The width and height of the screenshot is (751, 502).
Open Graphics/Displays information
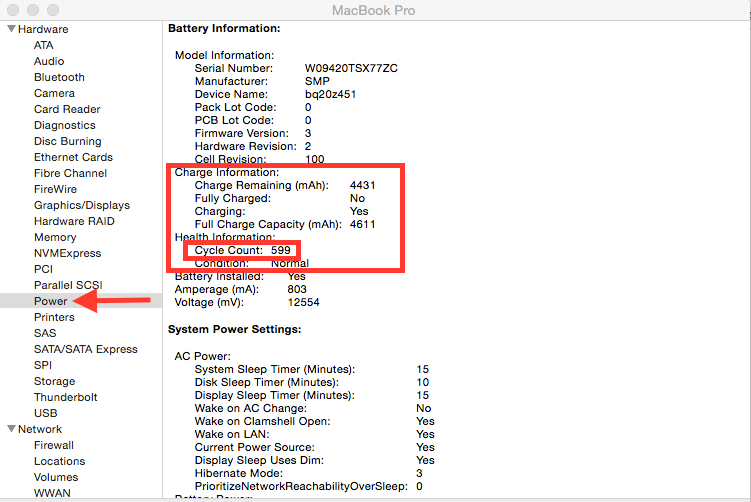point(82,205)
